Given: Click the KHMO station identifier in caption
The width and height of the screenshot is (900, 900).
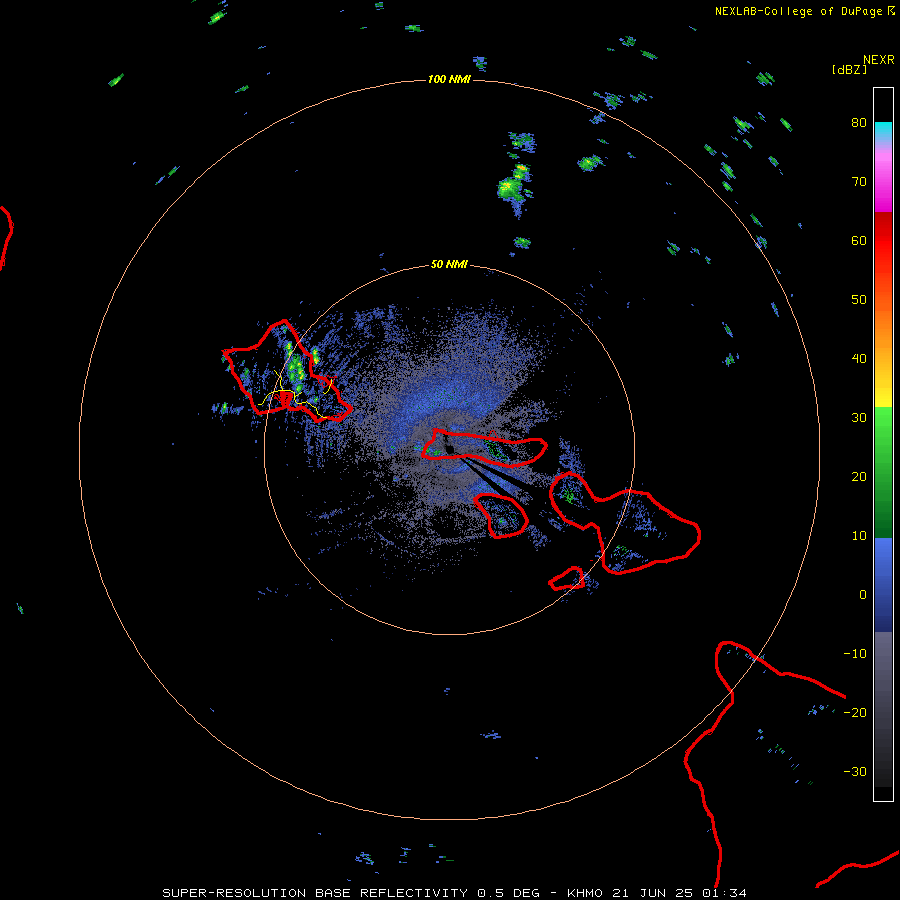Looking at the screenshot, I should point(585,893).
